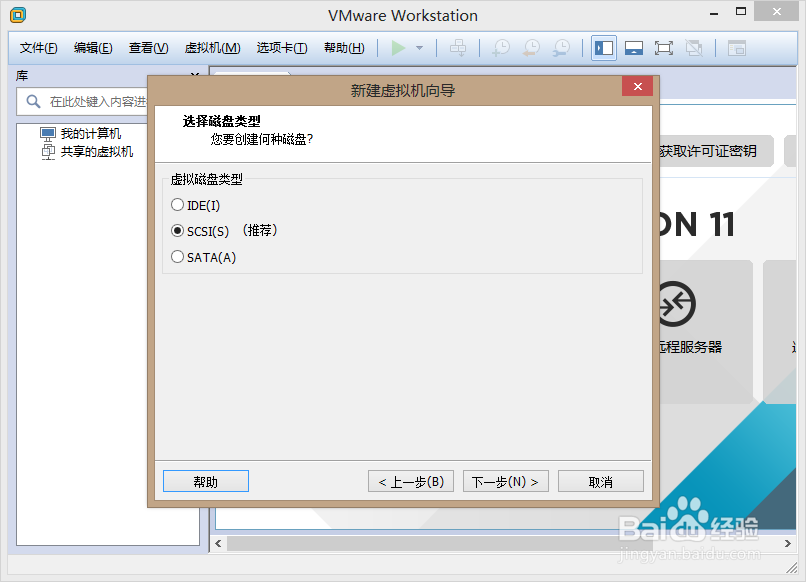Click the console view toolbar icon
This screenshot has width=806, height=582.
[737, 48]
